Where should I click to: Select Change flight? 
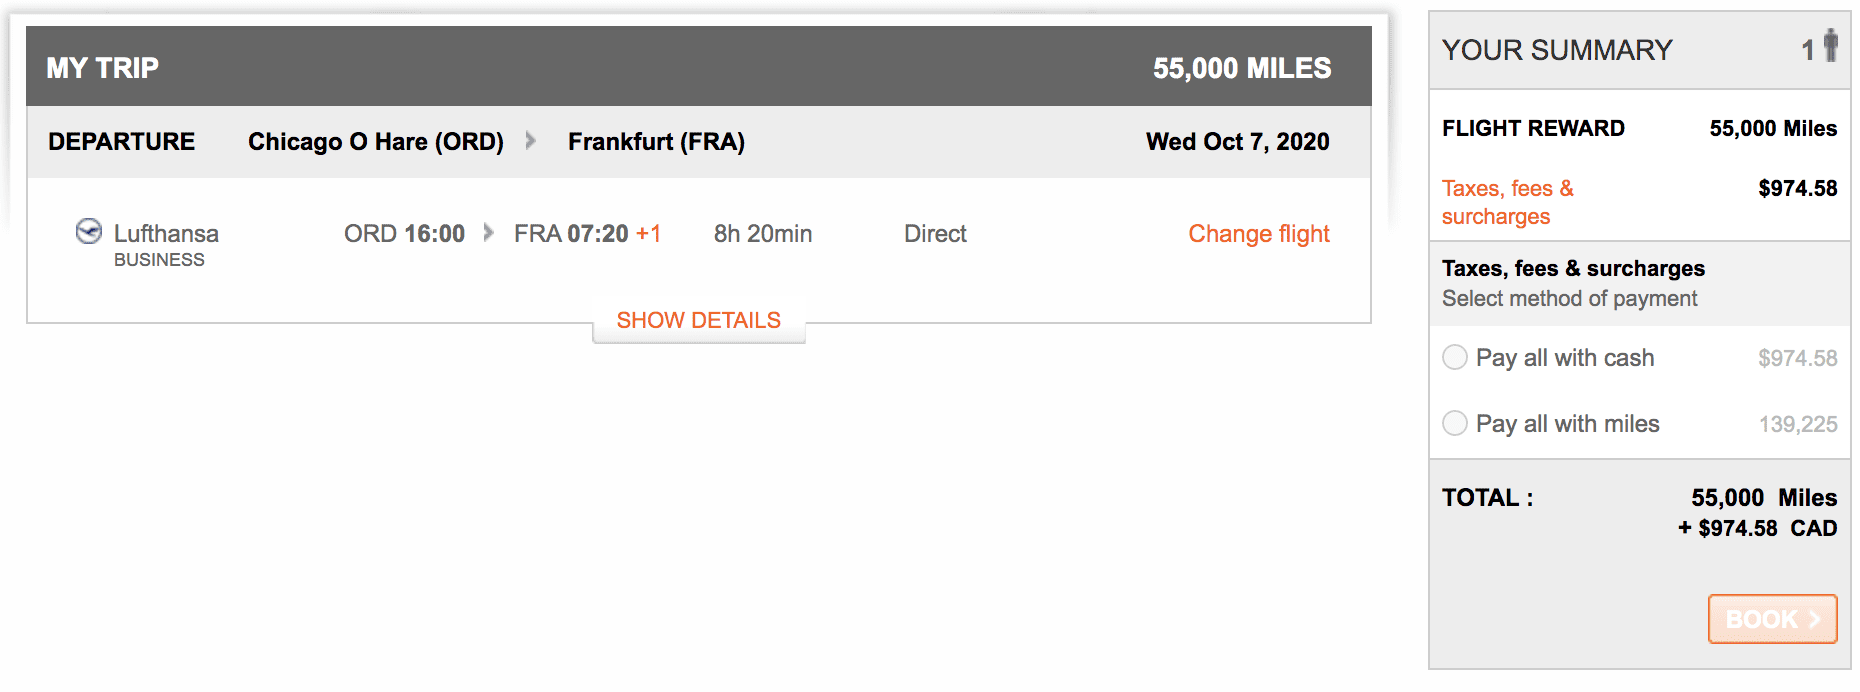[x=1258, y=233]
